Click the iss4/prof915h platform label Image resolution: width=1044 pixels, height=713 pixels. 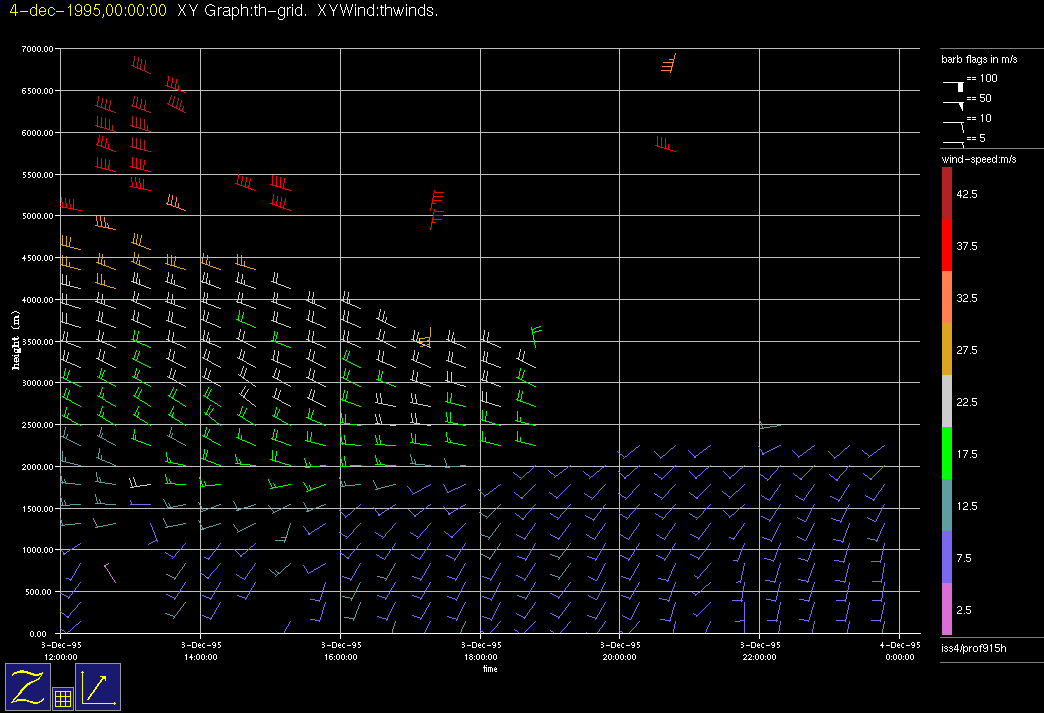974,650
